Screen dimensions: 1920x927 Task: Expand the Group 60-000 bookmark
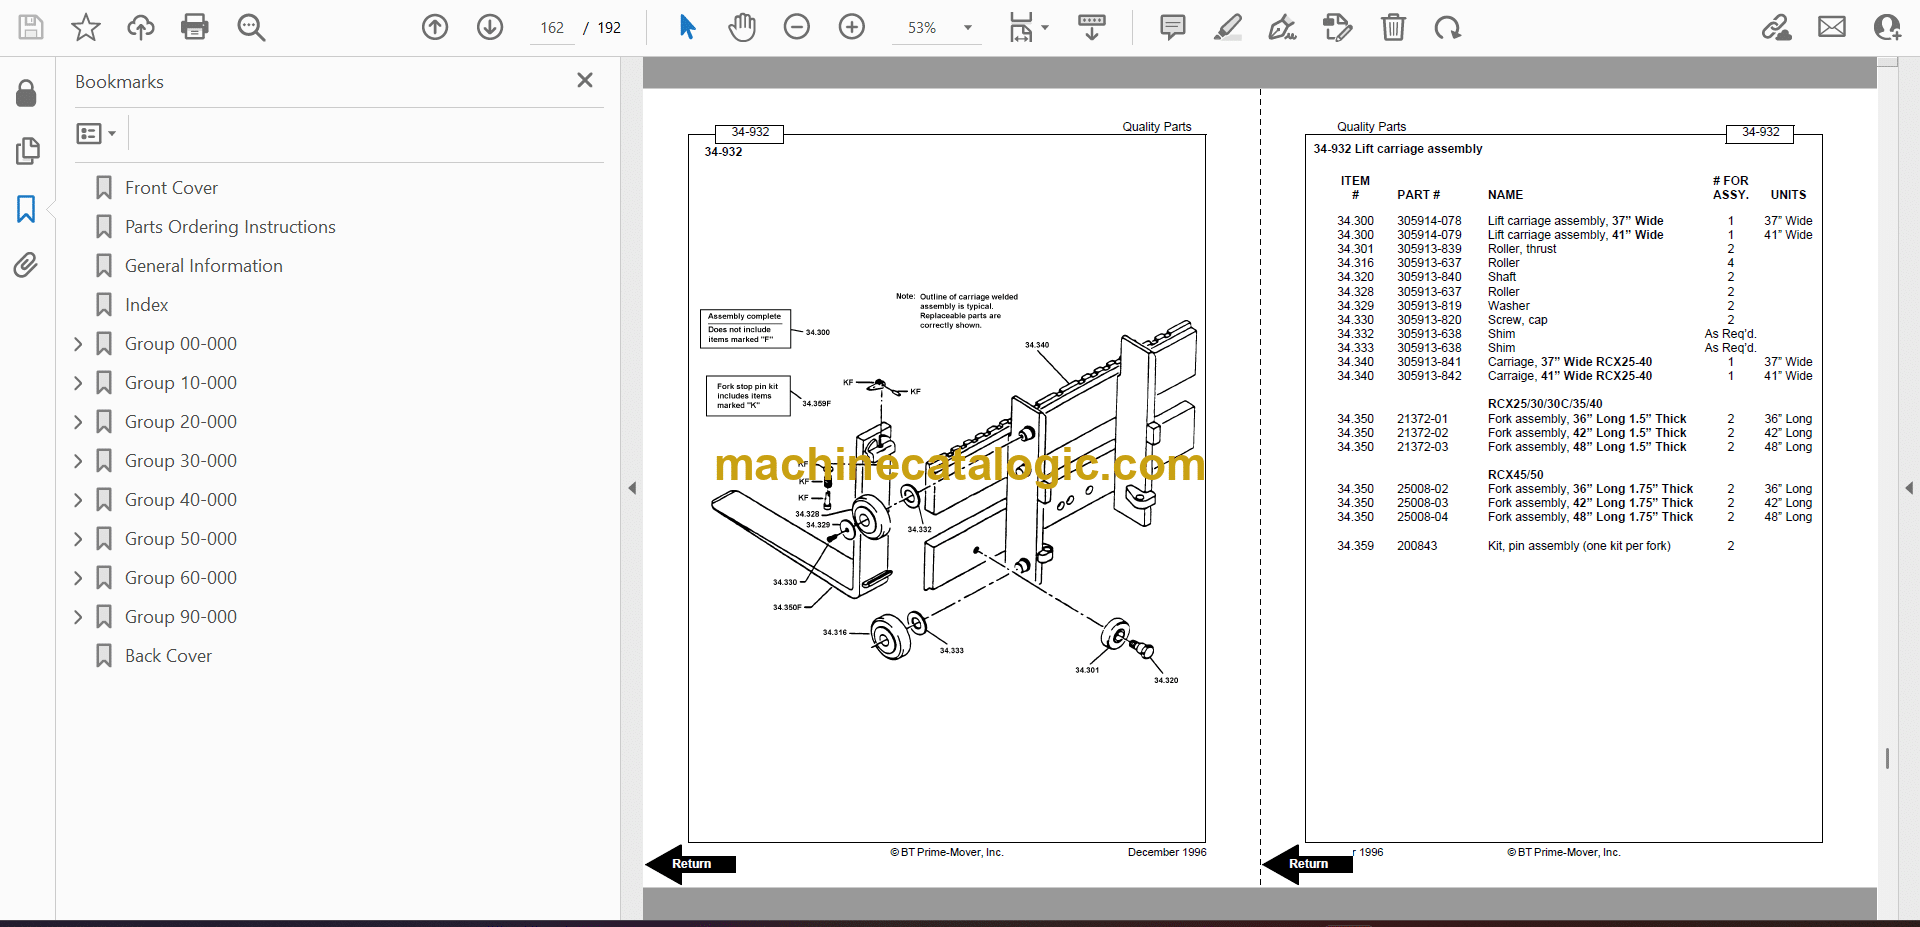(x=78, y=578)
